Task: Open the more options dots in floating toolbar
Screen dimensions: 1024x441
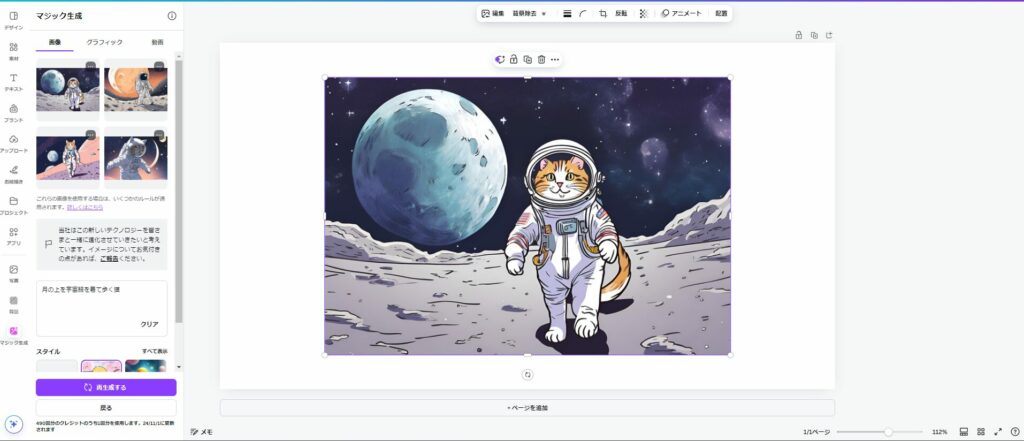Action: [x=555, y=59]
